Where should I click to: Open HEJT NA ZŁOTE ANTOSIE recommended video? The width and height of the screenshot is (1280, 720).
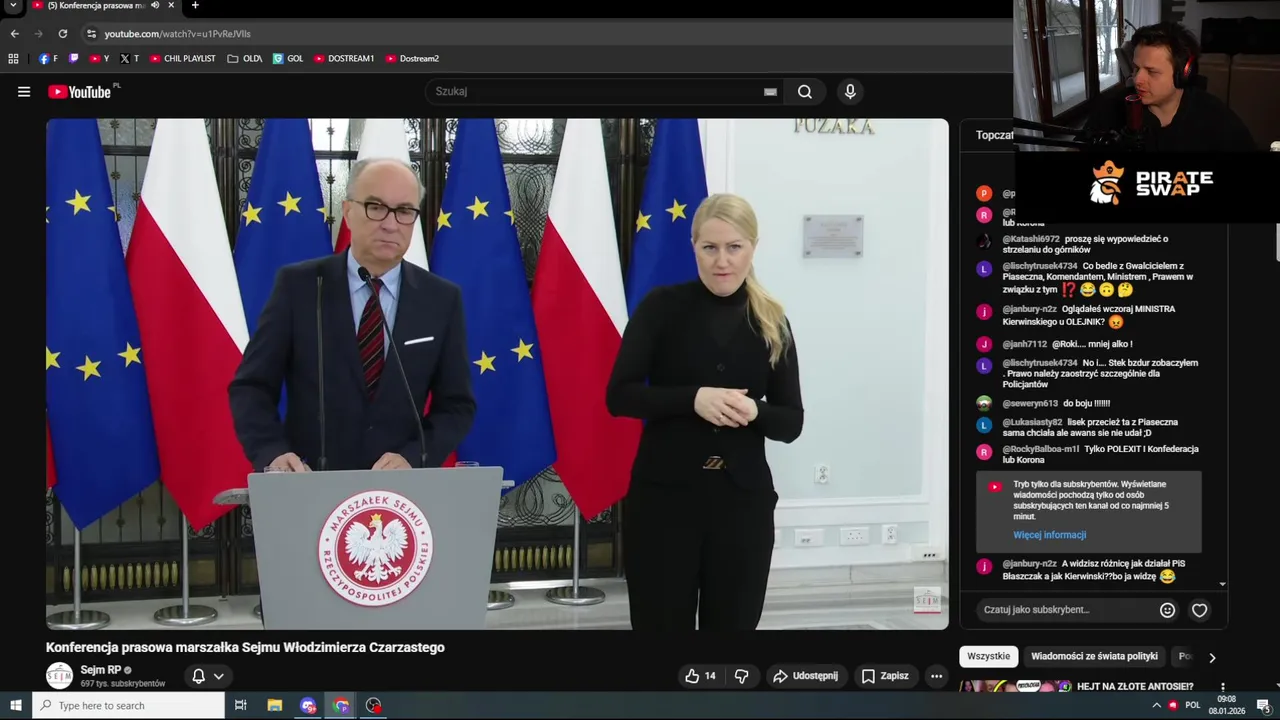[1135, 687]
